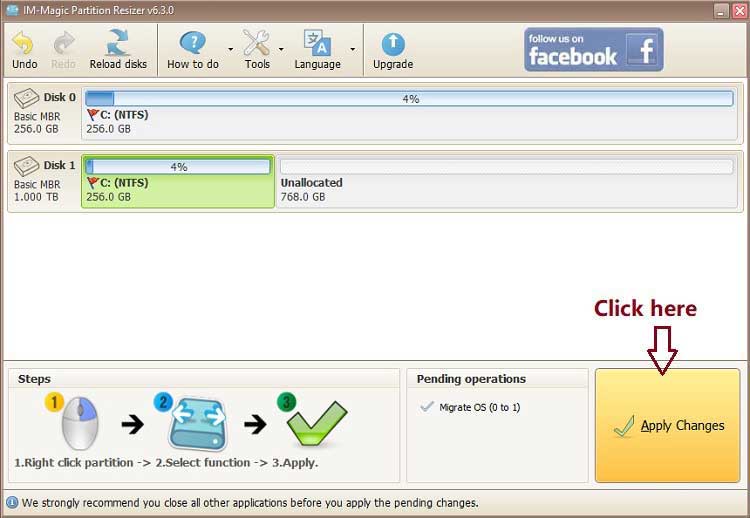Click the Disk 0 C: (NTFS) label

[124, 115]
